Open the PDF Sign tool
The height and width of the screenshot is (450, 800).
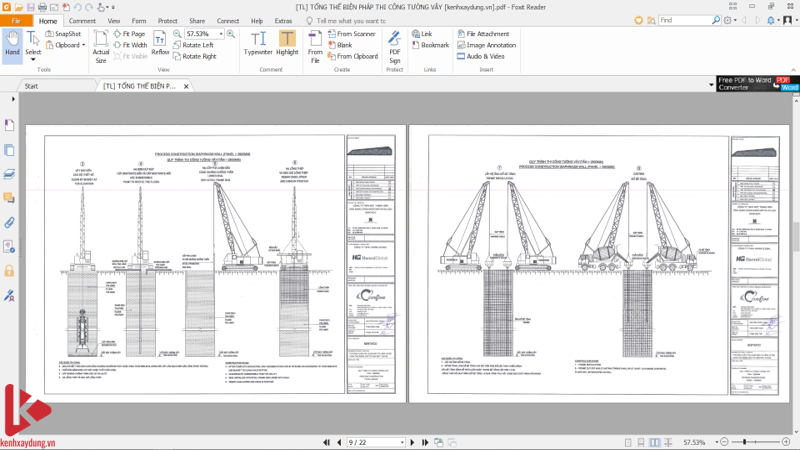394,44
